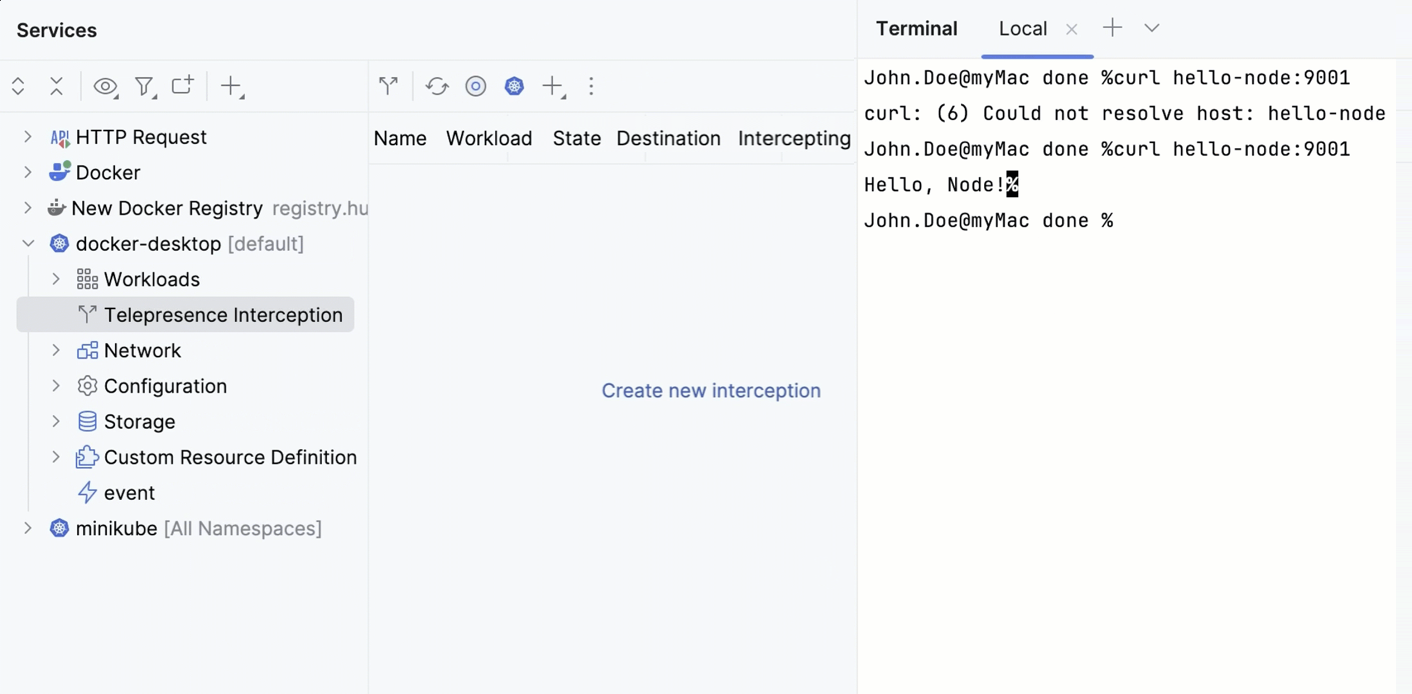The height and width of the screenshot is (694, 1412).
Task: Expand all nodes in Services tree
Action: [x=17, y=86]
